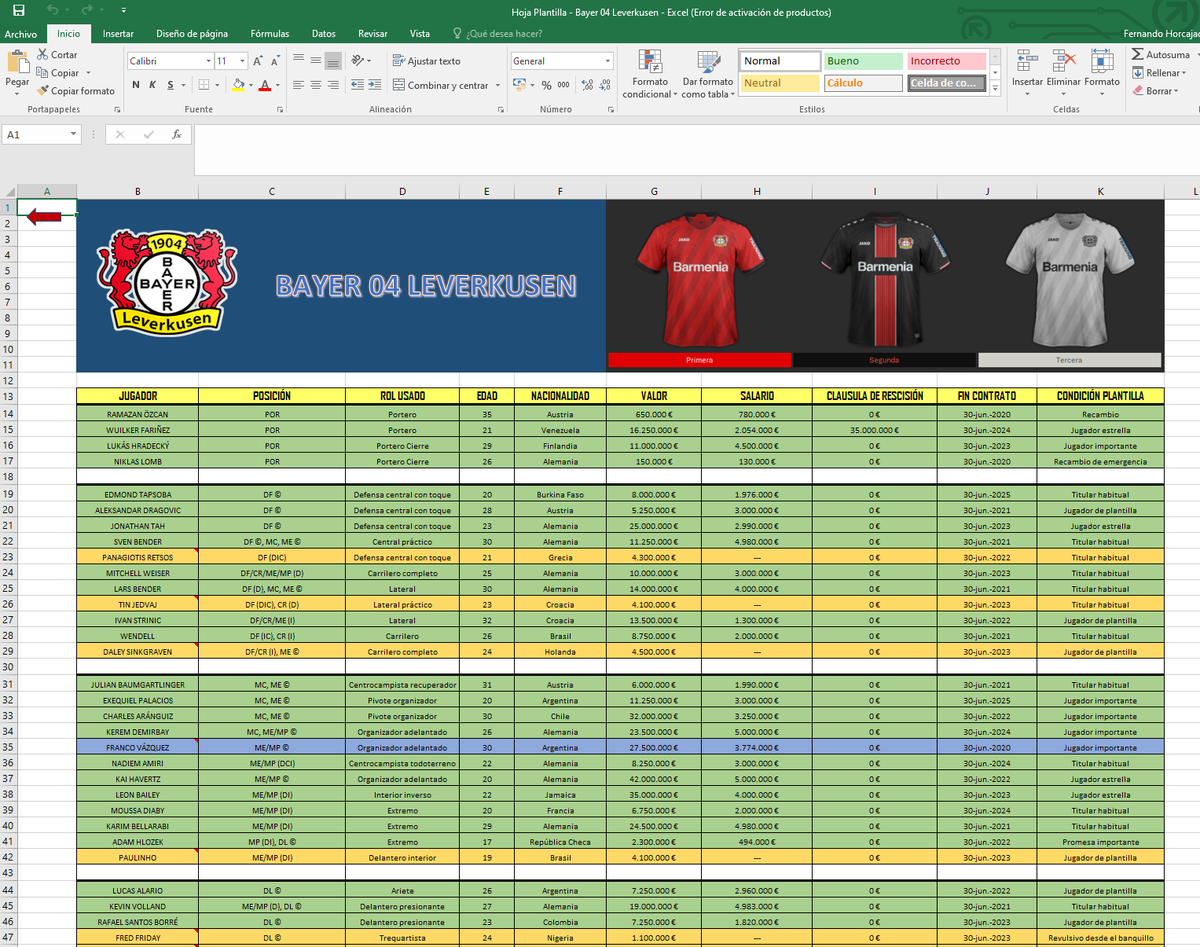The image size is (1200, 947).
Task: Paste clipboard contents with Pegar
Action: pos(17,72)
